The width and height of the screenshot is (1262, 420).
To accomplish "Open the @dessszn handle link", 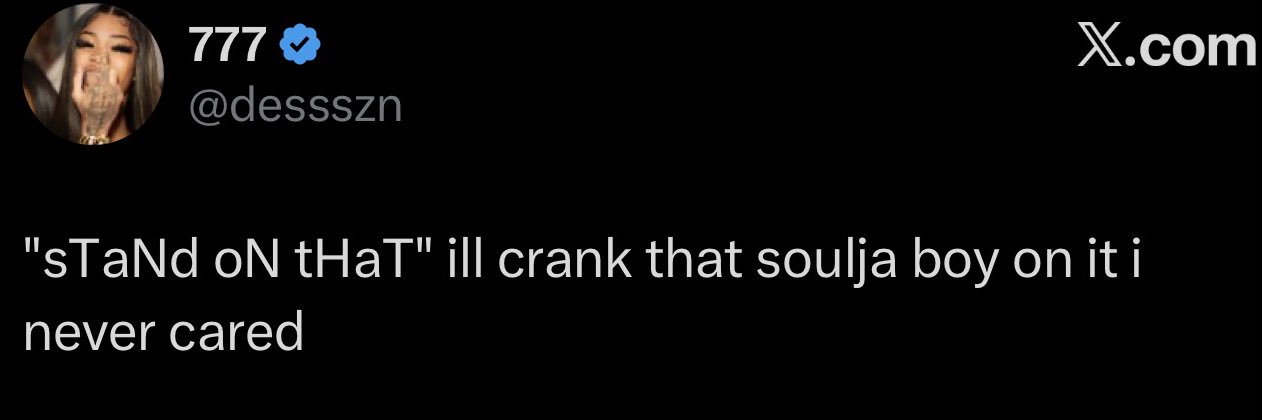I will (295, 104).
